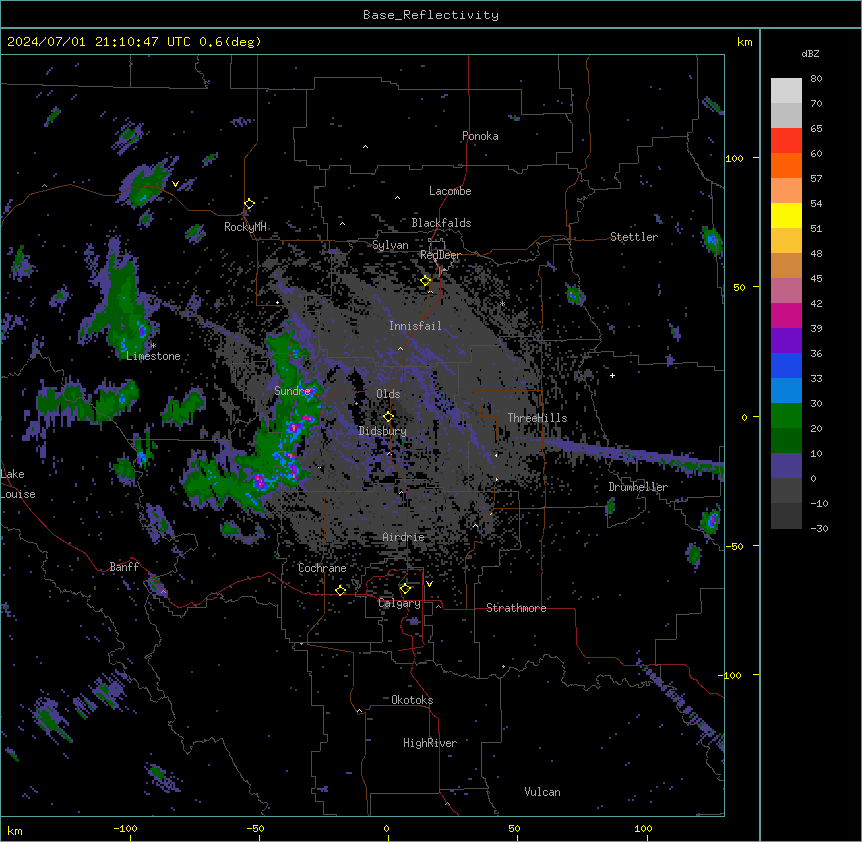The width and height of the screenshot is (862, 842).
Task: Click the Sylvan label
Action: coord(390,245)
